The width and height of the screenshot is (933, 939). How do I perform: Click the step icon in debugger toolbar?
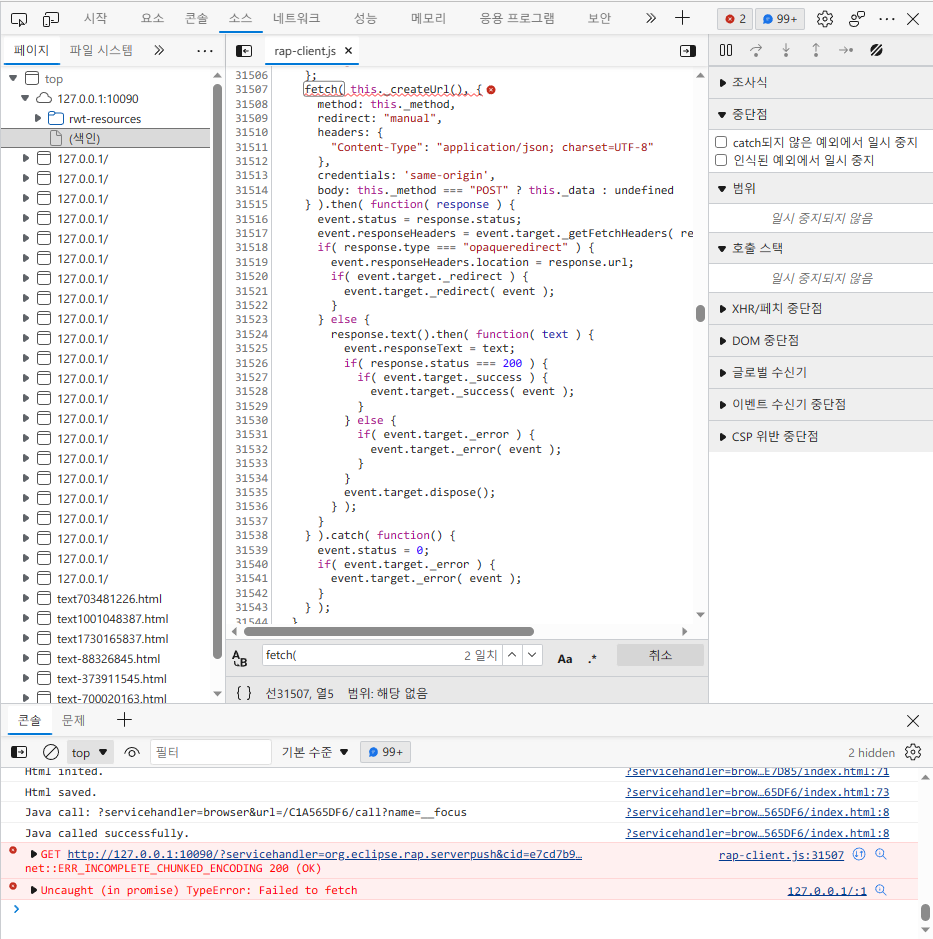(846, 50)
